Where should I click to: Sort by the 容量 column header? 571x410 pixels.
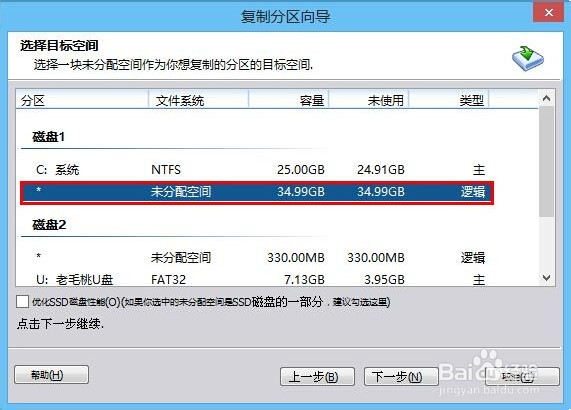(x=289, y=100)
